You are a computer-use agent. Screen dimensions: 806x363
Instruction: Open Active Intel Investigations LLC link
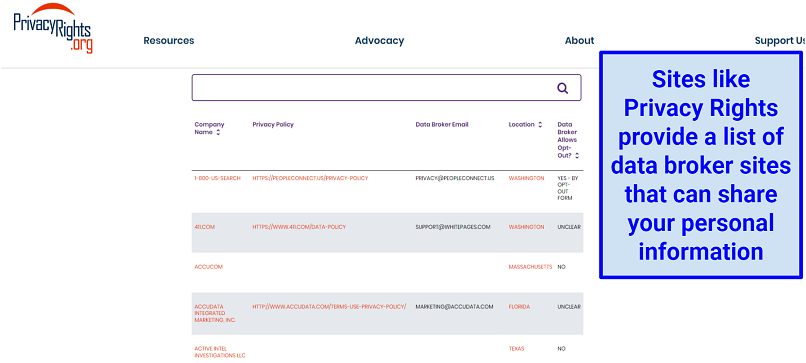point(220,352)
